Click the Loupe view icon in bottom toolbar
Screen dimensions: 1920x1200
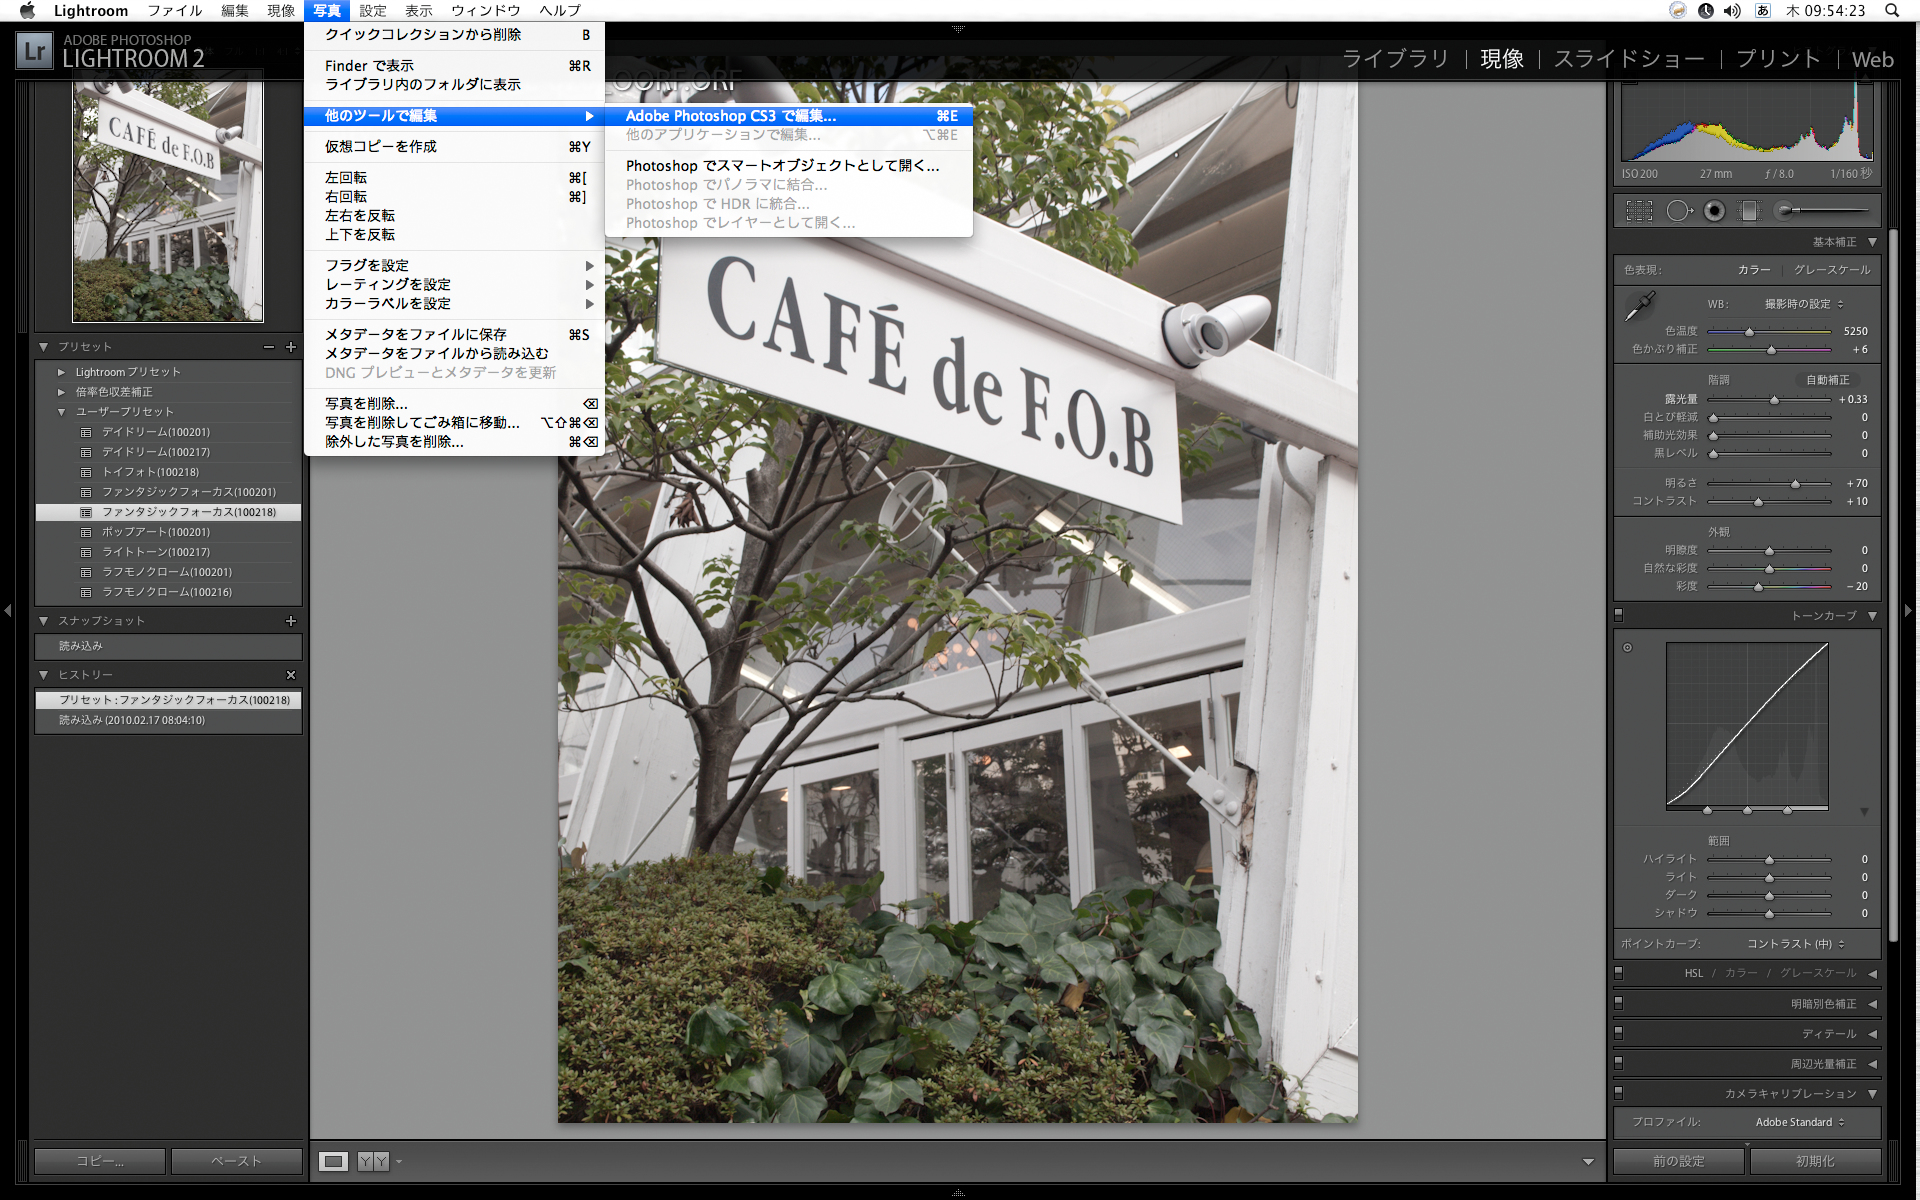334,1161
